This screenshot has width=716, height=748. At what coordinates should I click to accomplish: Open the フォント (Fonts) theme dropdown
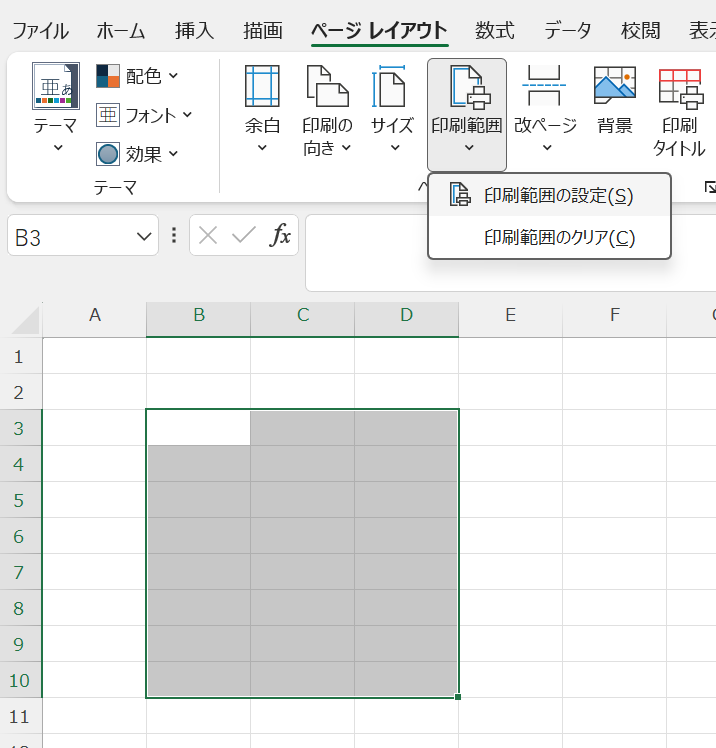pyautogui.click(x=144, y=115)
